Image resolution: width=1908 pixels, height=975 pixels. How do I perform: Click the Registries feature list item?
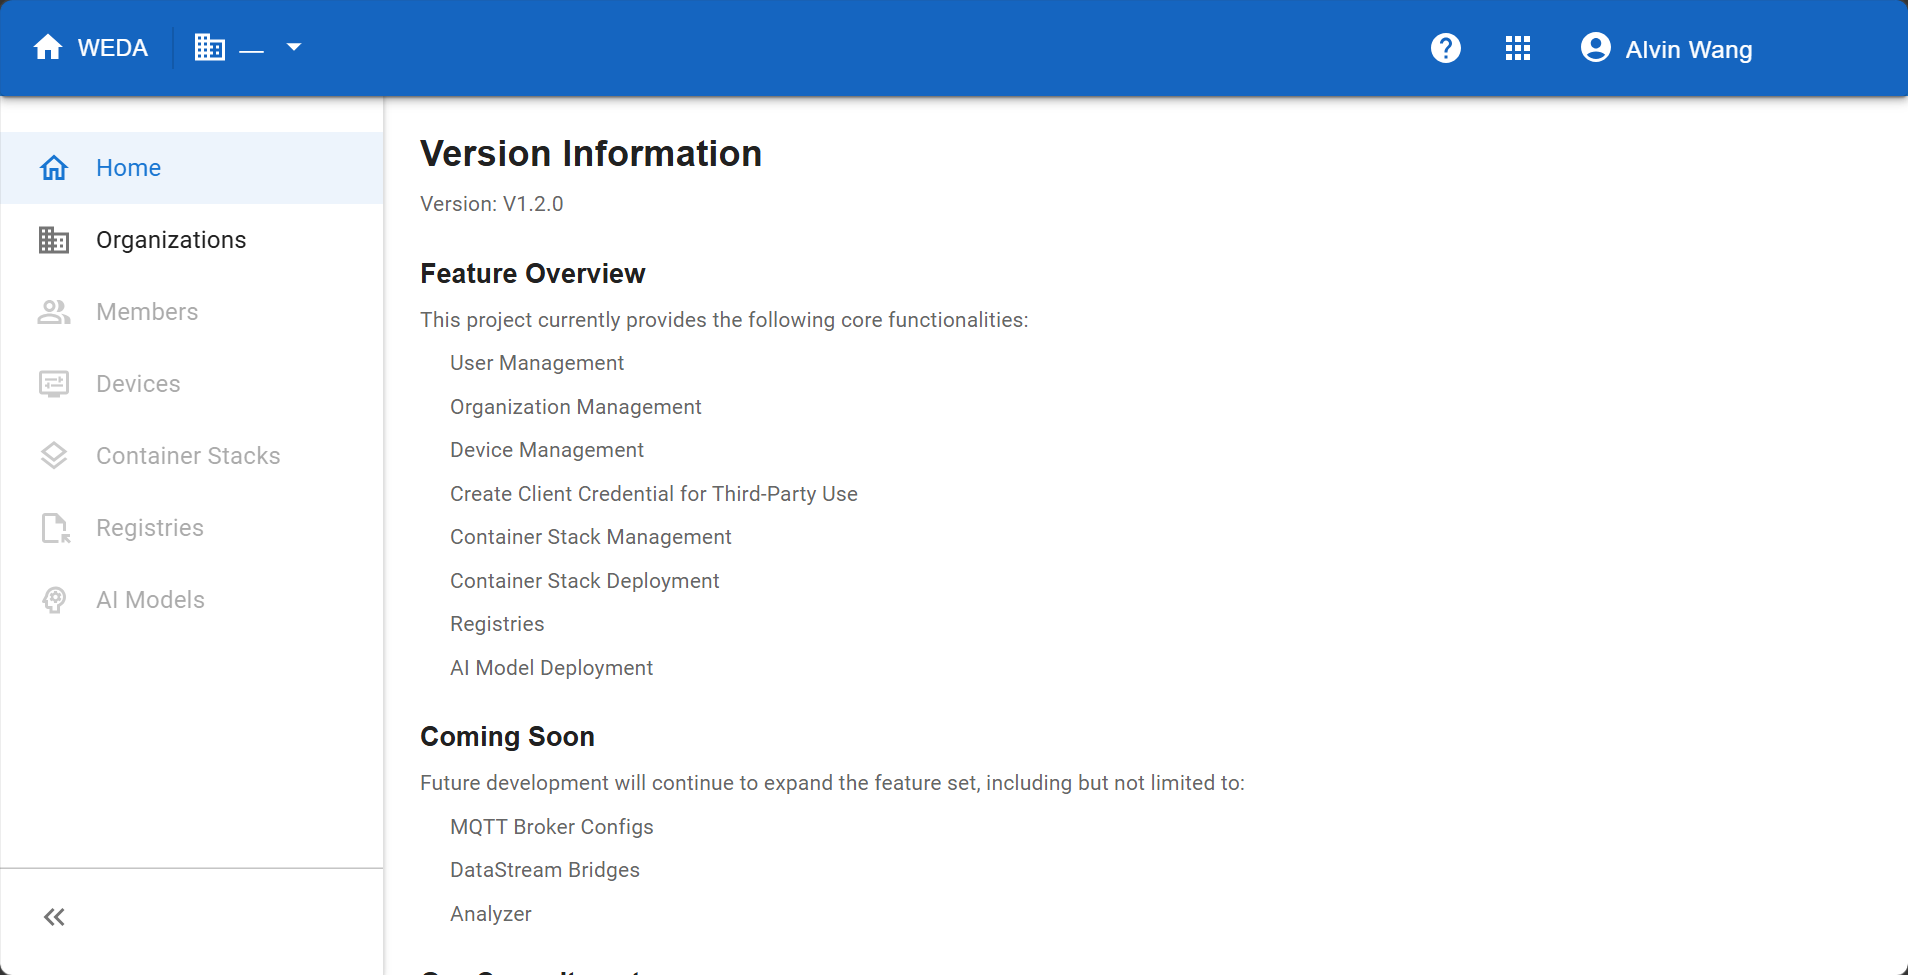(497, 624)
